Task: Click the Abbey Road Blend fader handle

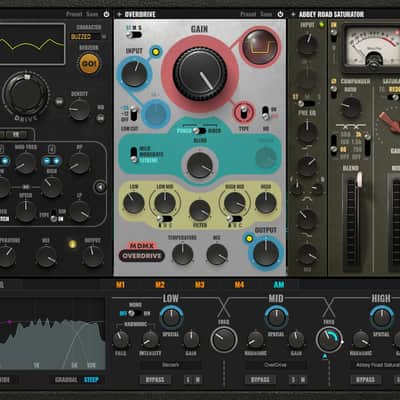Action: [x=359, y=180]
